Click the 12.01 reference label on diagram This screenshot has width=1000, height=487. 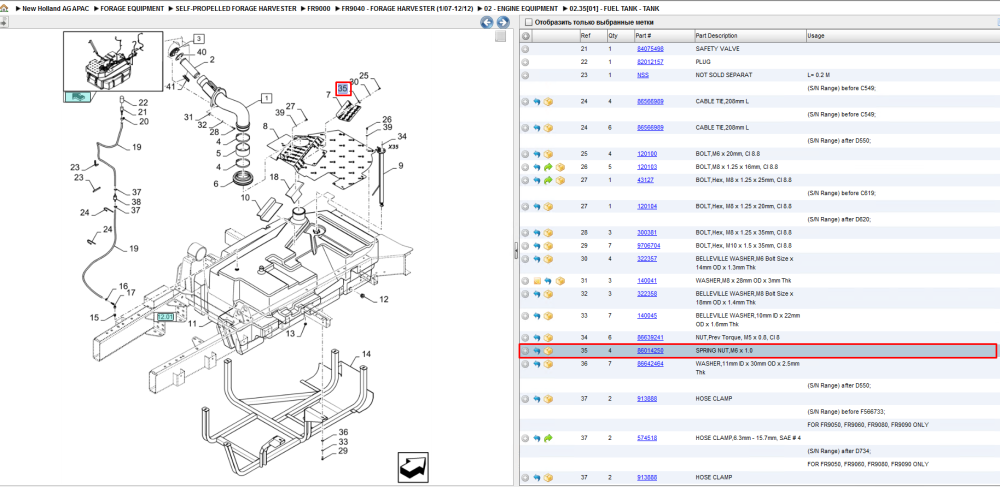[x=166, y=317]
